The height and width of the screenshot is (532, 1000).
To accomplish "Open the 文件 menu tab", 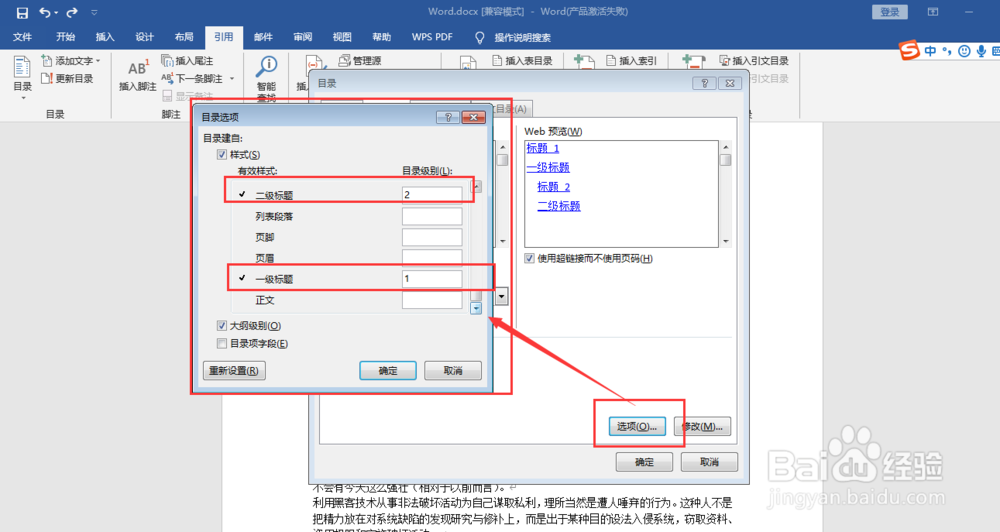I will click(x=22, y=37).
